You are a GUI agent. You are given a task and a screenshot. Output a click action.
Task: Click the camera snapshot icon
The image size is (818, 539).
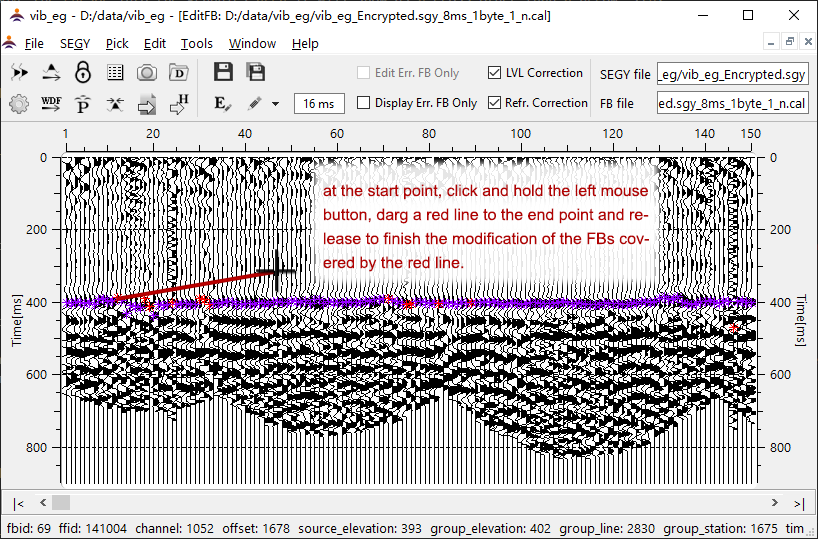click(x=147, y=72)
